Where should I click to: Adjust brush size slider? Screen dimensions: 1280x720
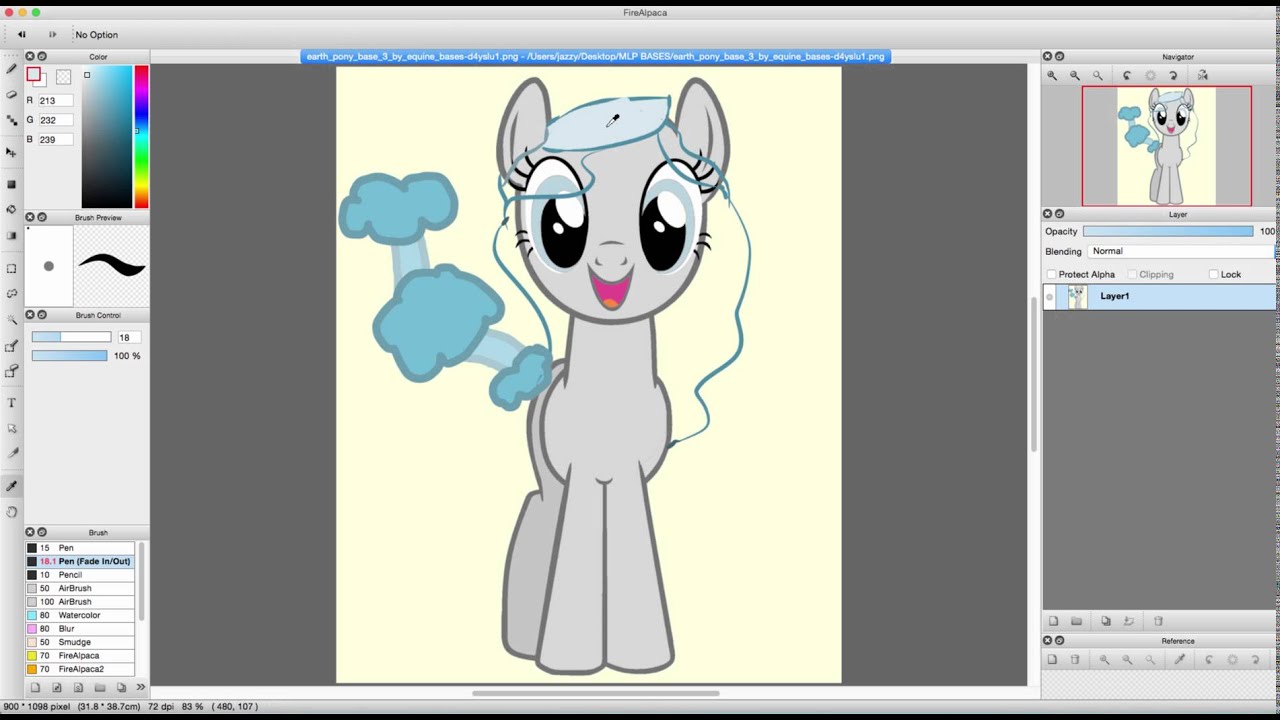pyautogui.click(x=71, y=337)
